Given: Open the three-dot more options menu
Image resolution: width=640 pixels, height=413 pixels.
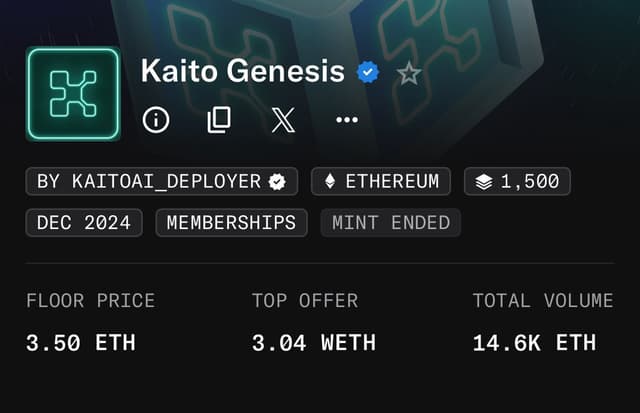Looking at the screenshot, I should click(x=347, y=120).
